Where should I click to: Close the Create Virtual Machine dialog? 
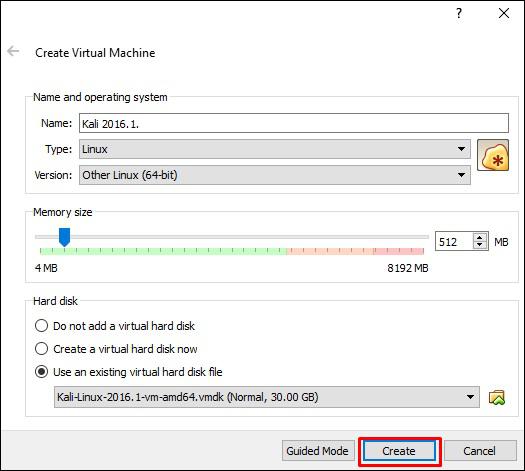pos(504,13)
